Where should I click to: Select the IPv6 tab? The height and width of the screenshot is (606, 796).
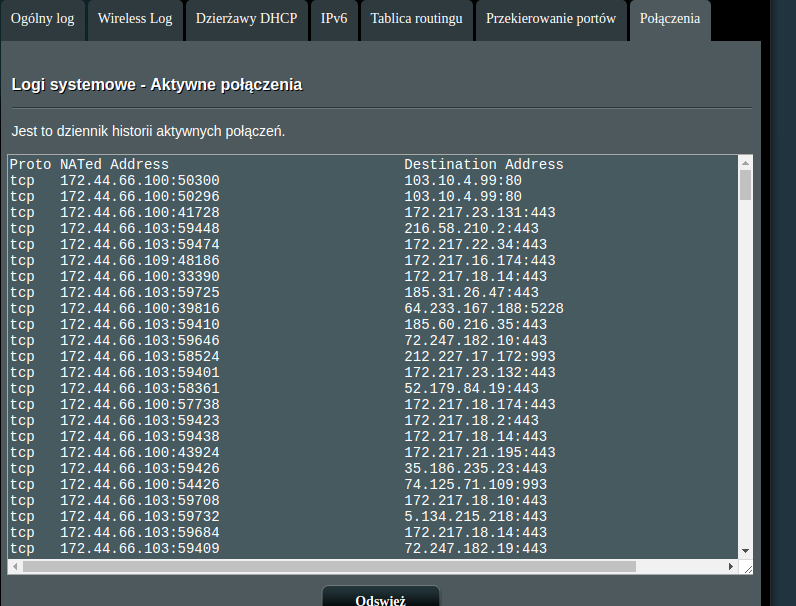click(x=334, y=20)
